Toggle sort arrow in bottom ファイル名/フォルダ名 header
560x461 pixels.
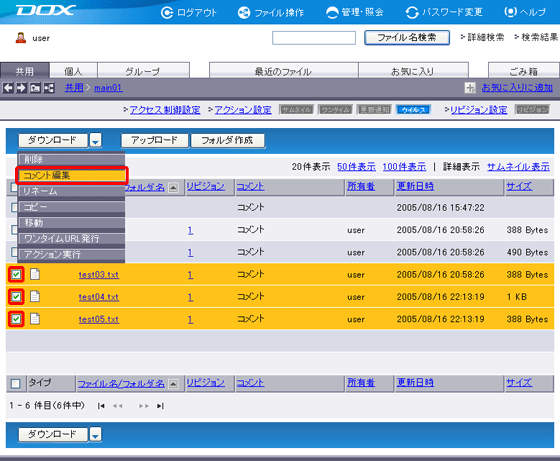coord(173,384)
